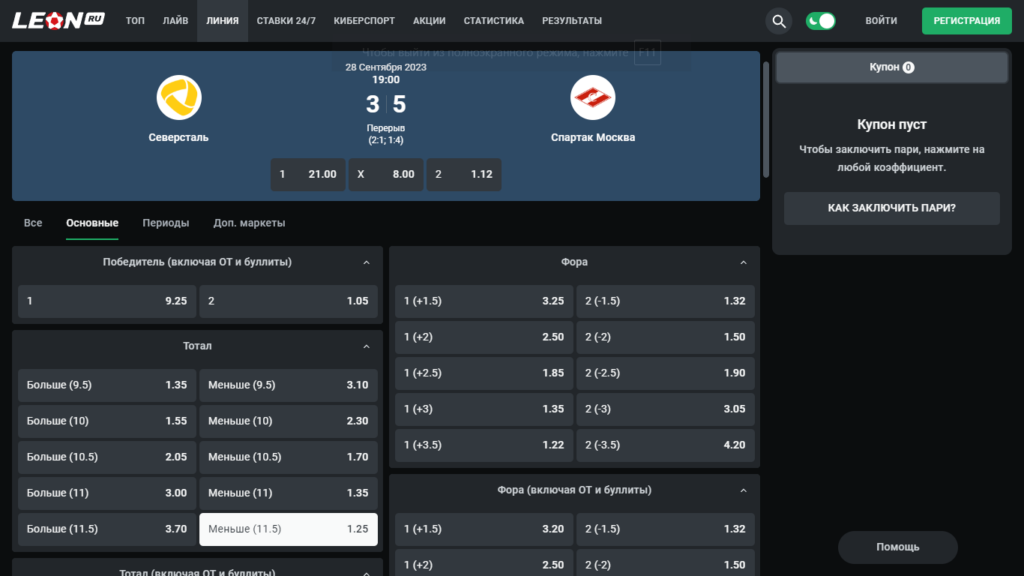Click КАК ЗАКЛЮЧИТЬ ПАРИ? button
Image resolution: width=1024 pixels, height=576 pixels.
(x=891, y=208)
